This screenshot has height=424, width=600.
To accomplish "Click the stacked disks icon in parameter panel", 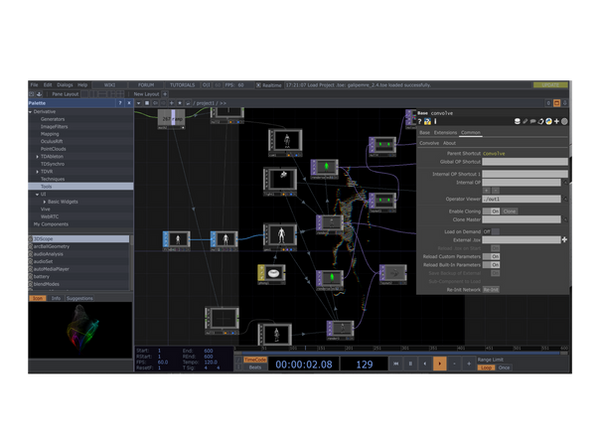I will pos(517,121).
